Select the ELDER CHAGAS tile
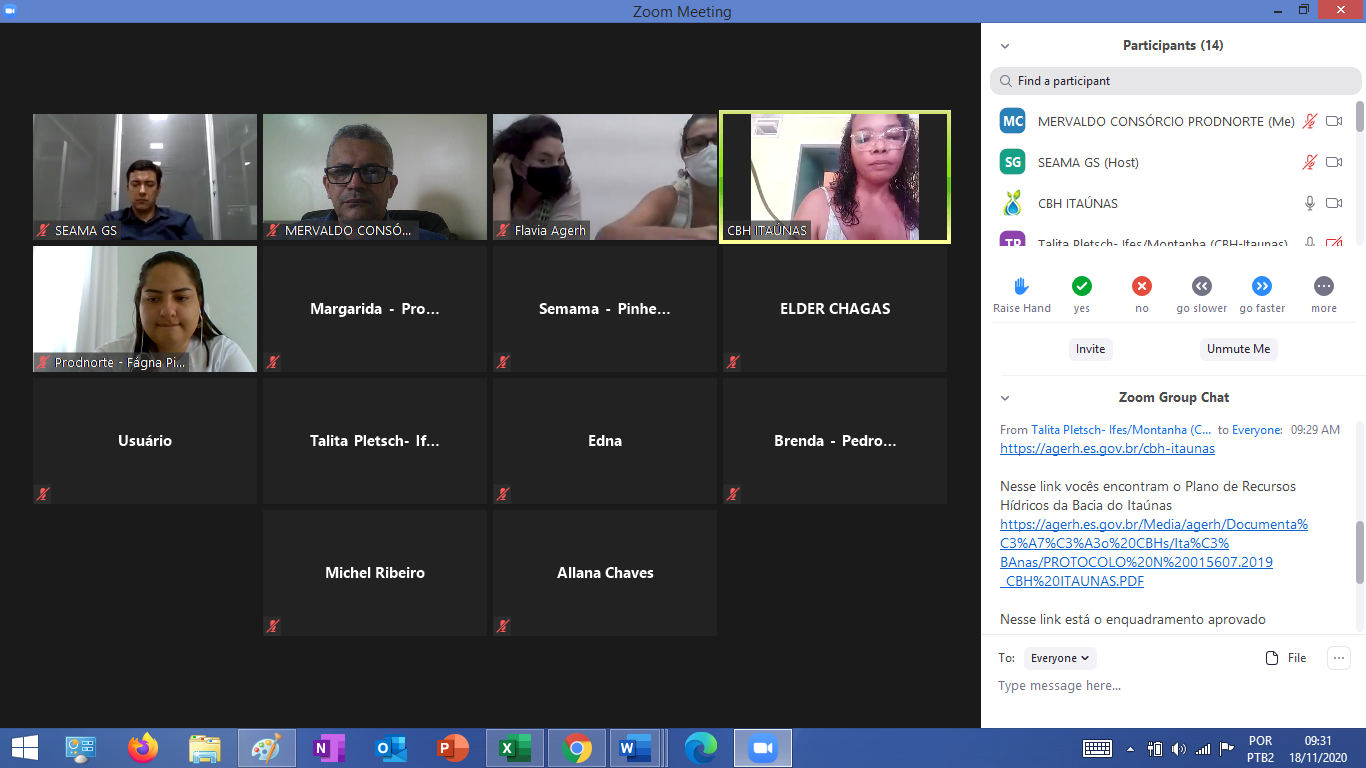Image resolution: width=1366 pixels, height=768 pixels. tap(835, 309)
